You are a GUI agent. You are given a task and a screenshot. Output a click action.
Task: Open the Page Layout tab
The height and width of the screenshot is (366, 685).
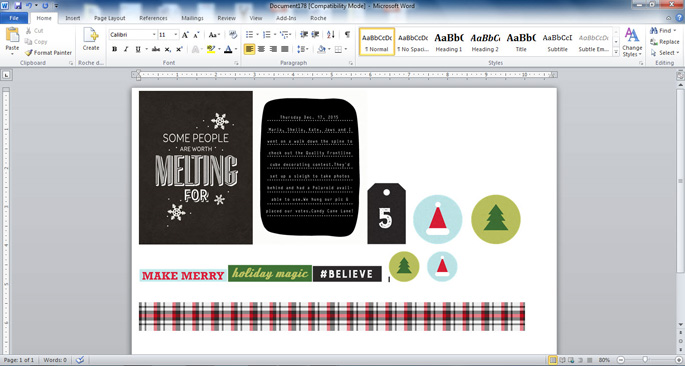(110, 18)
